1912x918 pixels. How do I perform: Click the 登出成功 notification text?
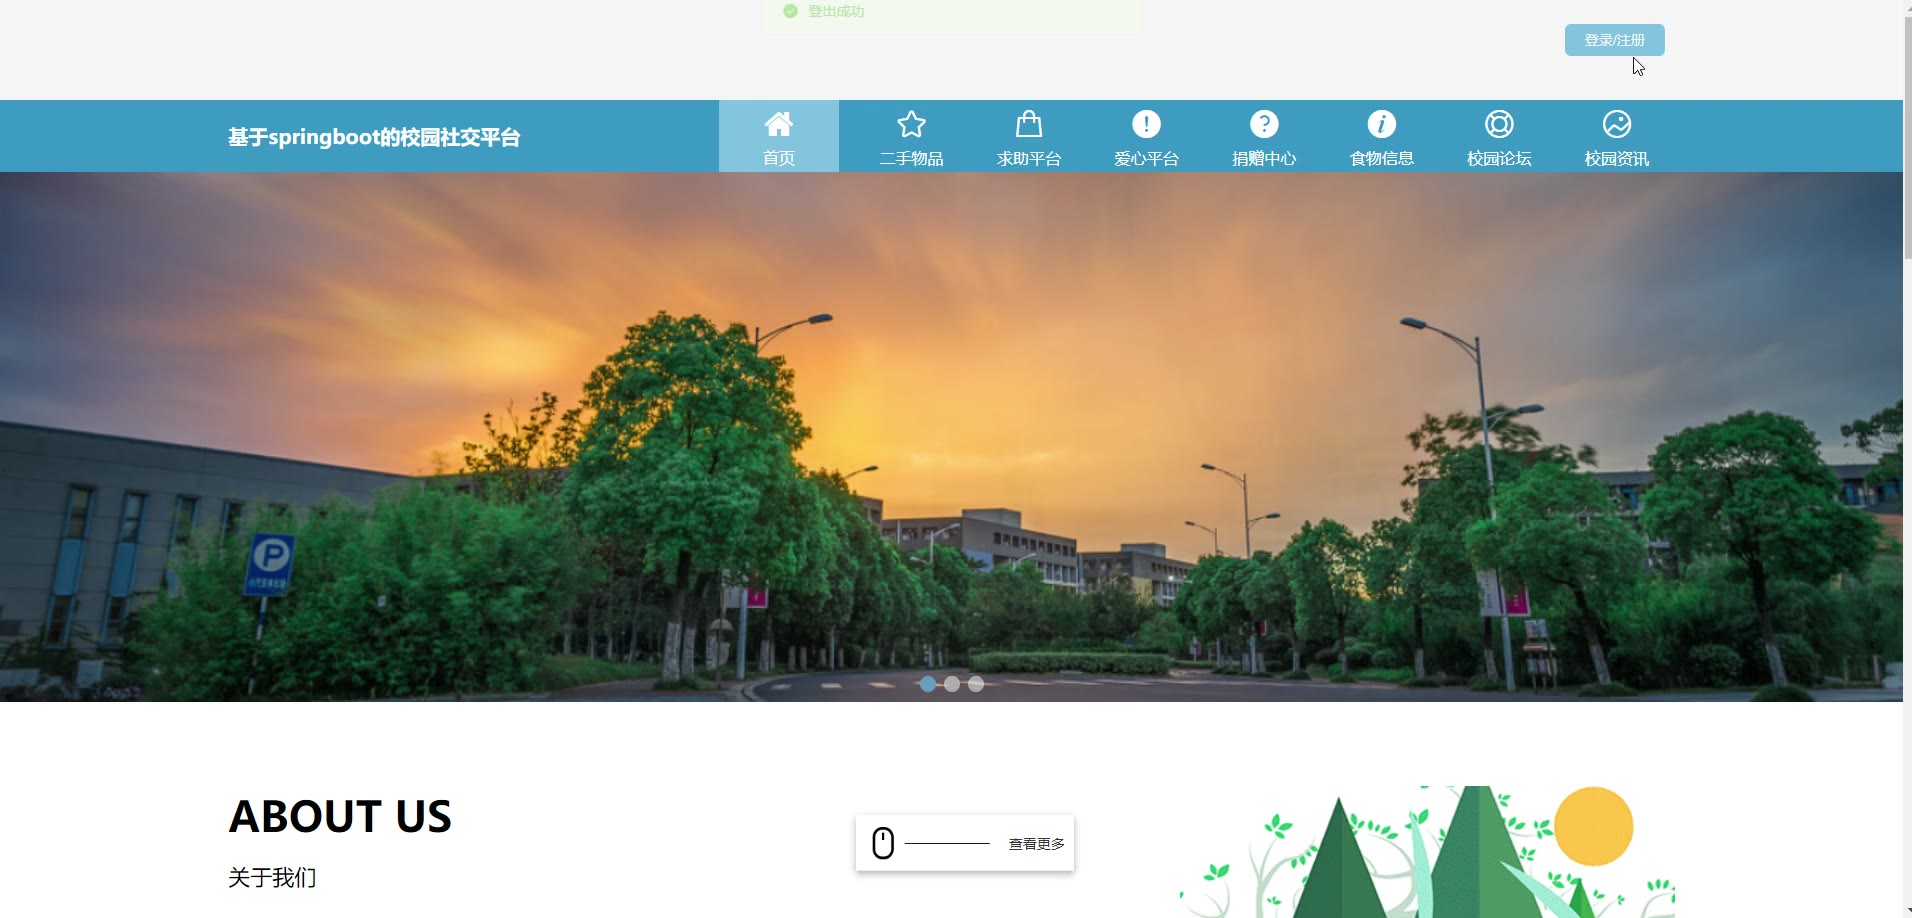(x=836, y=11)
